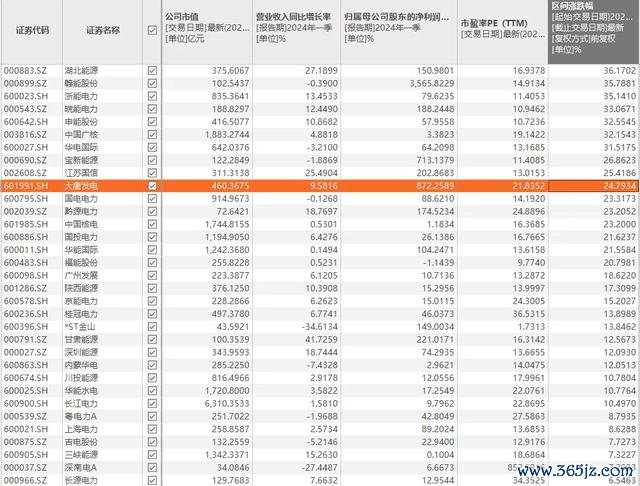
Task: Click market value cell 1,883.2744
Action: click(227, 135)
